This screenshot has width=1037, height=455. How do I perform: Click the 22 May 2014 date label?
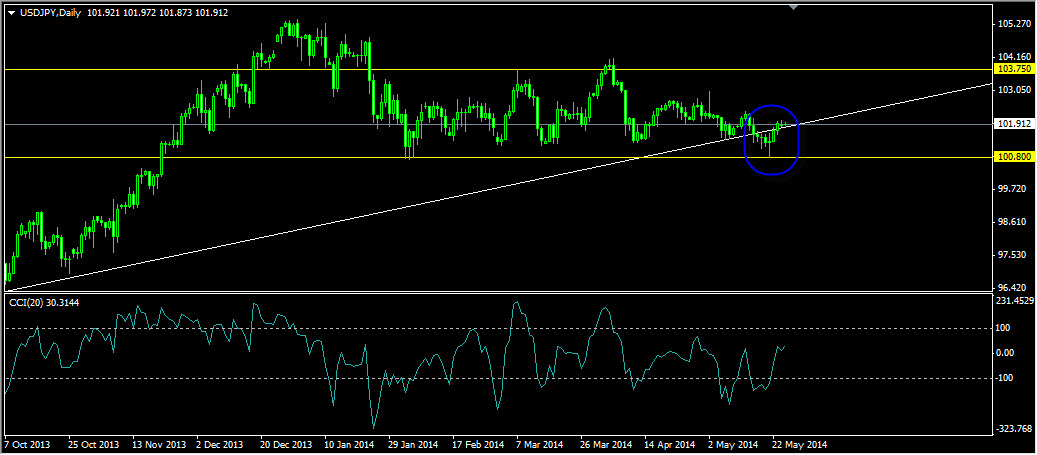click(801, 444)
